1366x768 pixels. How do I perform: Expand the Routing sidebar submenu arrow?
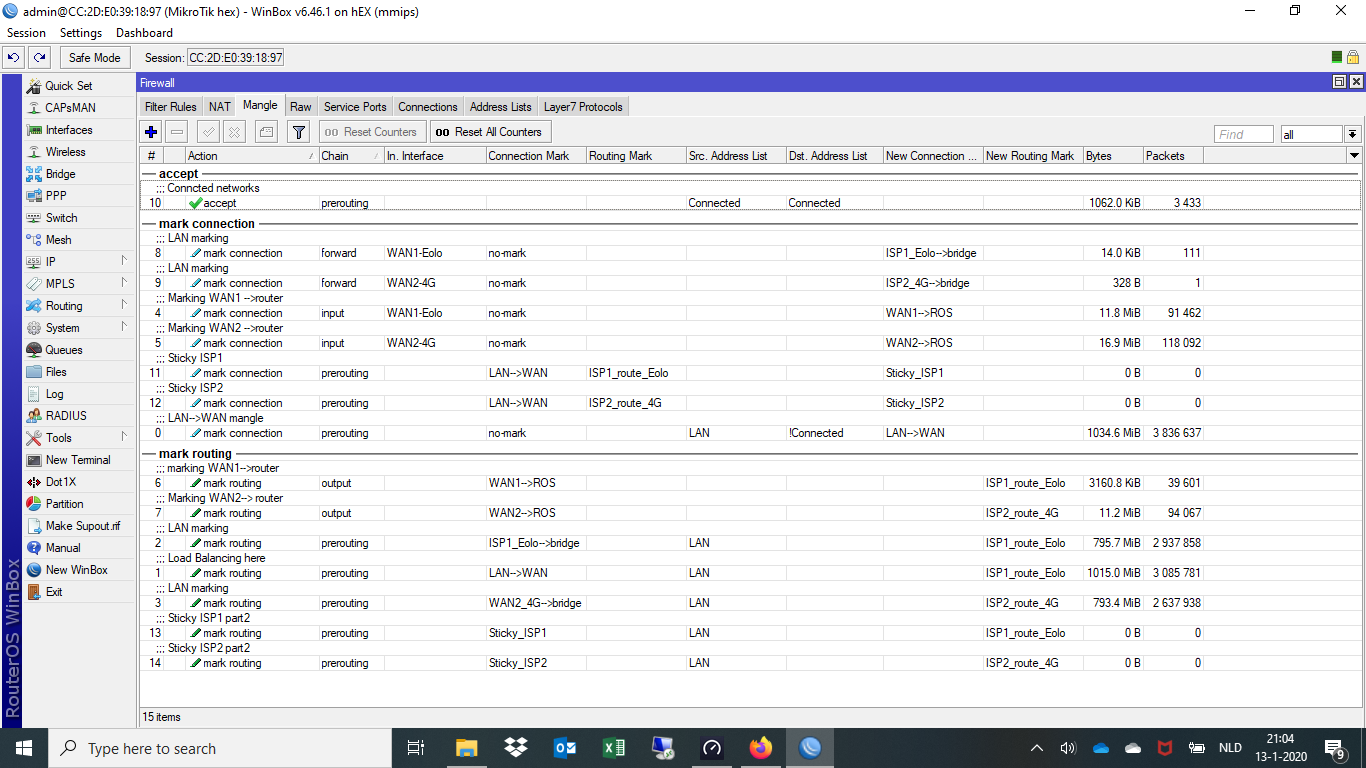pos(124,305)
